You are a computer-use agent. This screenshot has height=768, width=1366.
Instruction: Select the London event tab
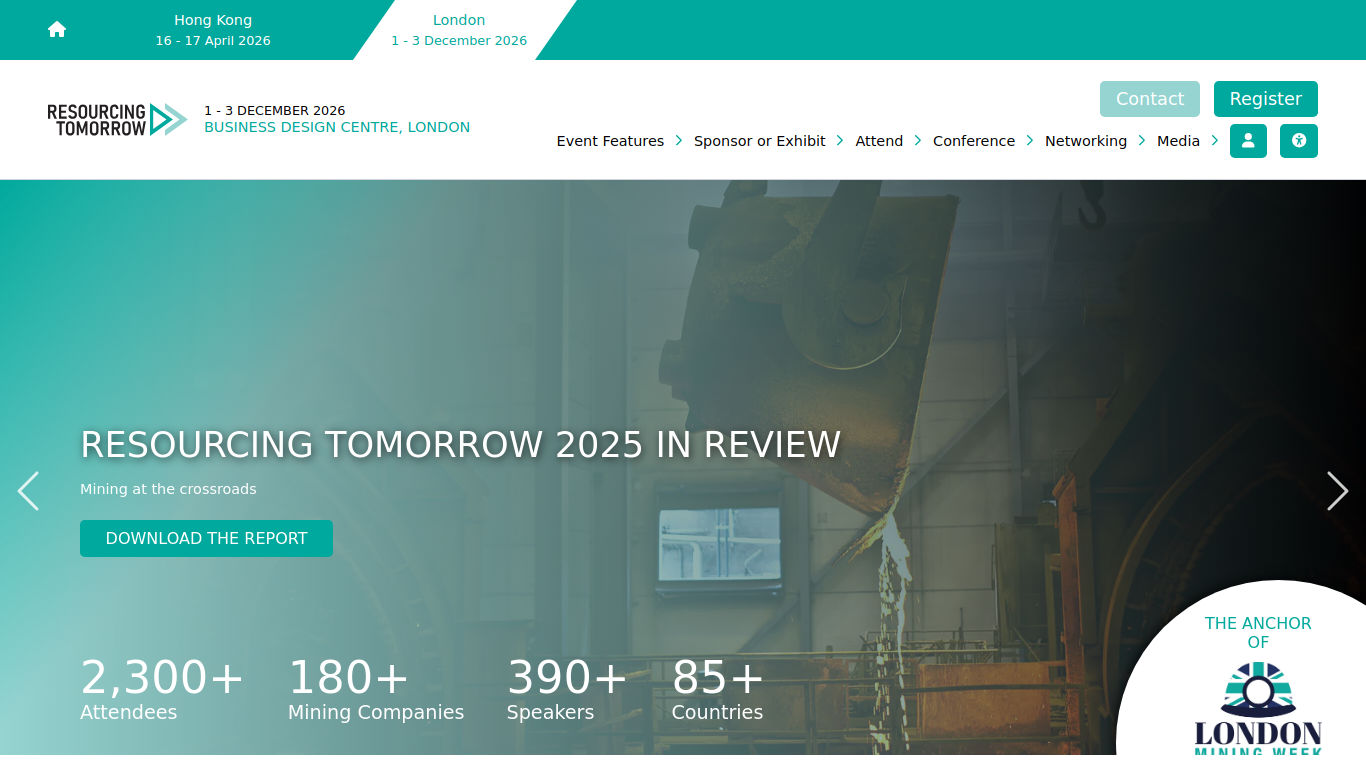459,30
